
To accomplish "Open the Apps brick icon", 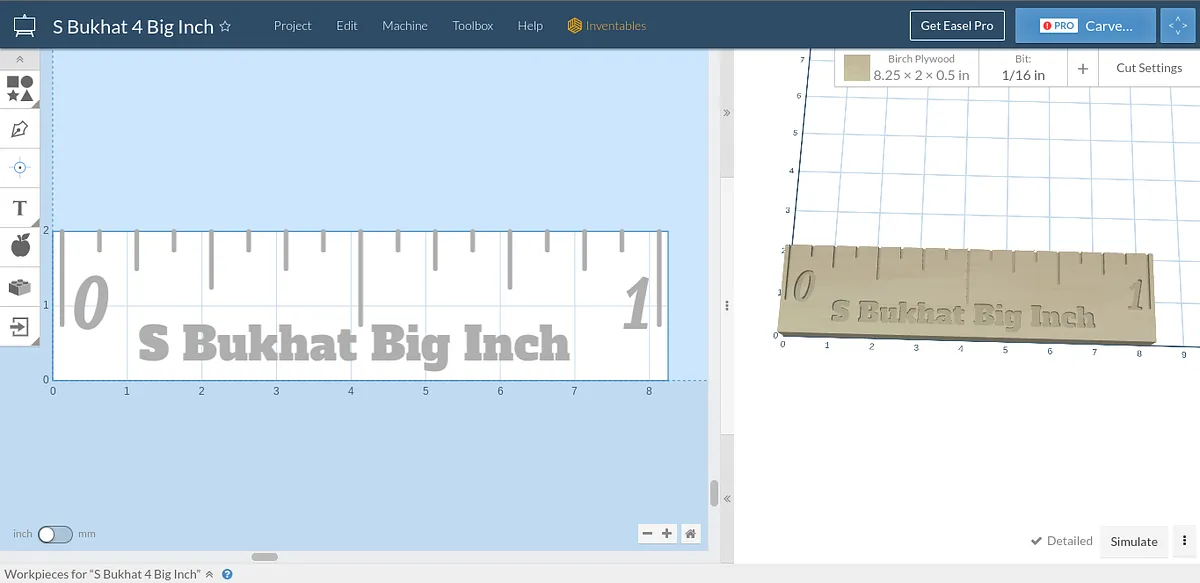I will 19,287.
